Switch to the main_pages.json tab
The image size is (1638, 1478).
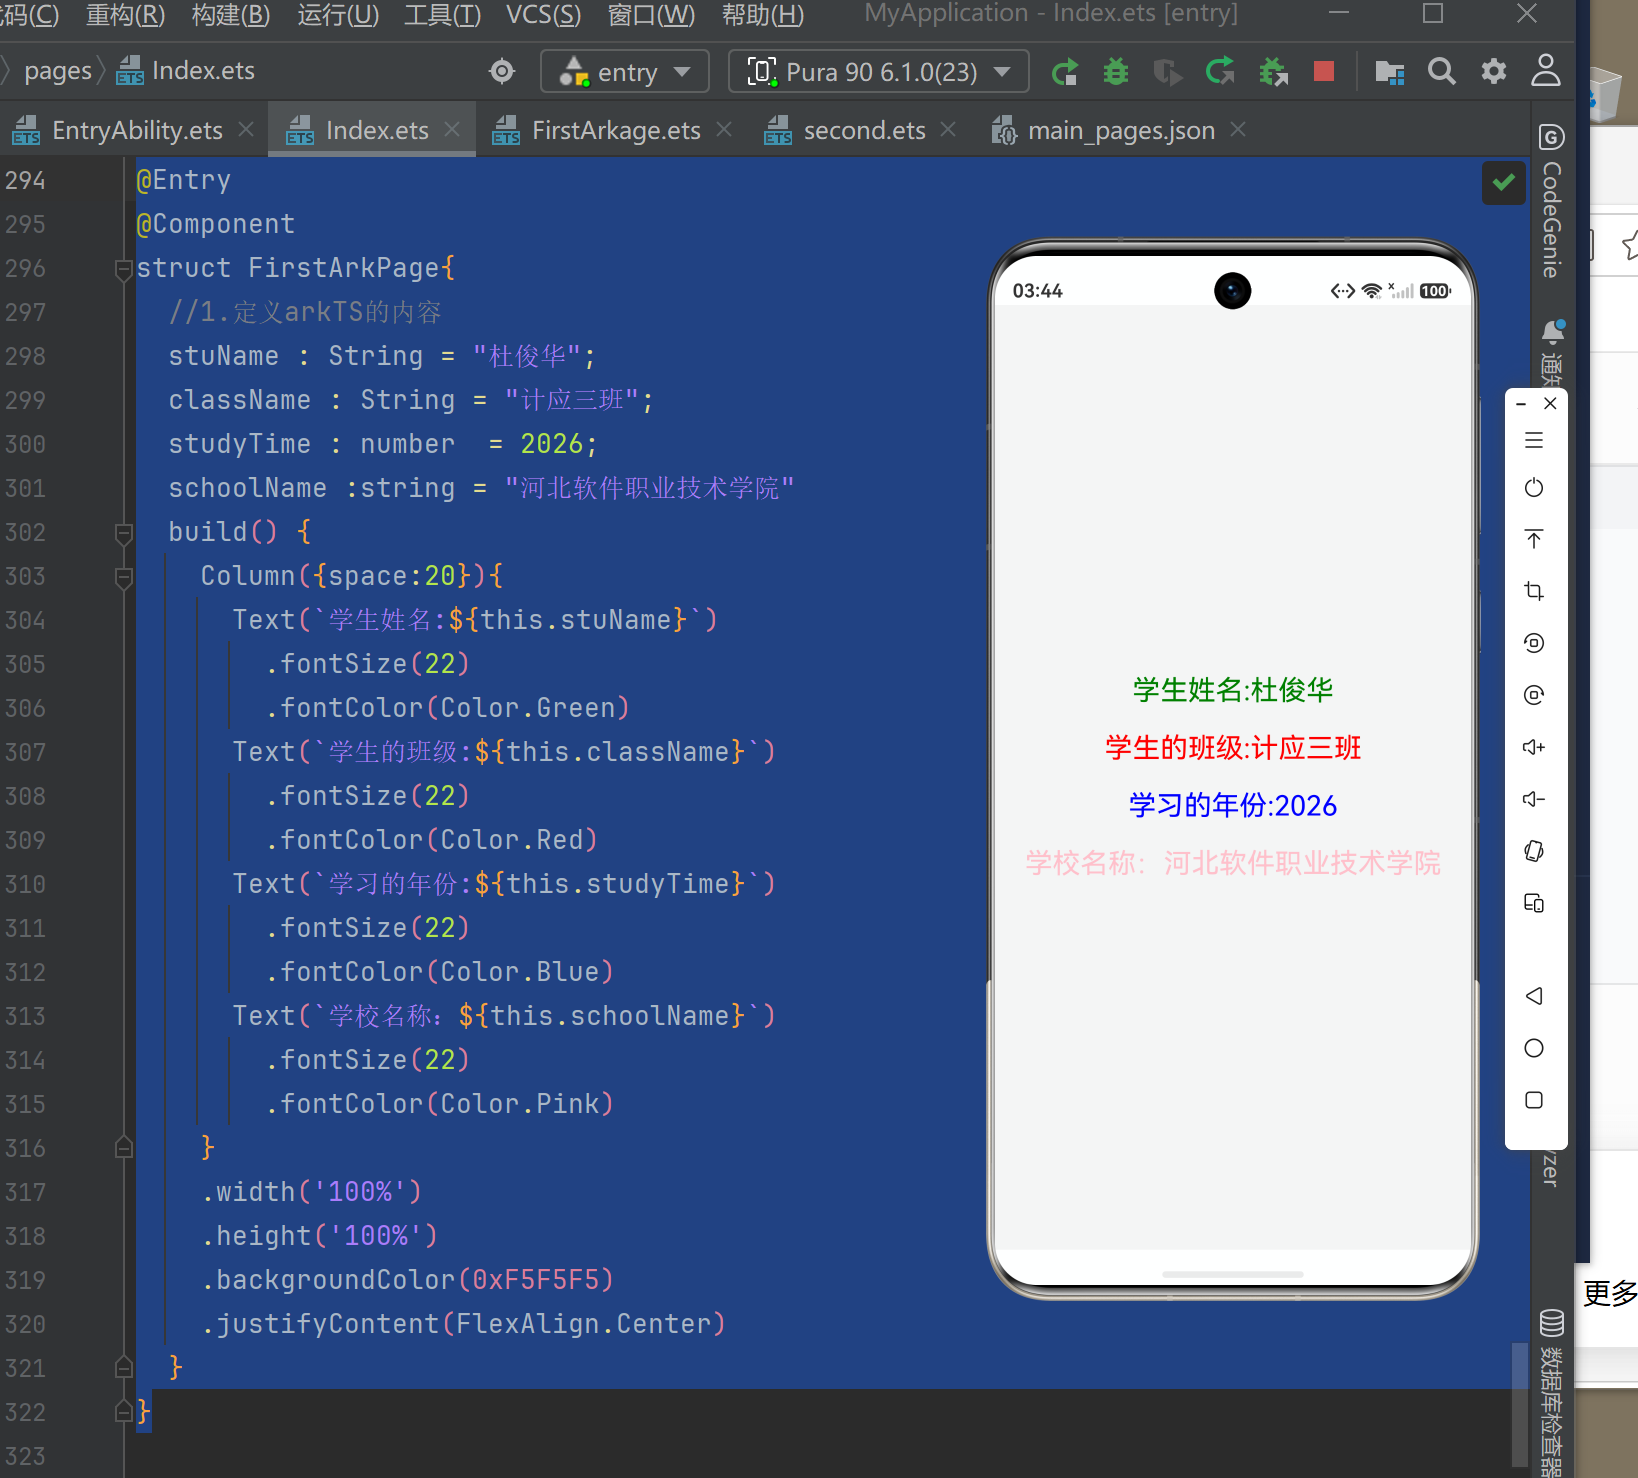[1121, 130]
